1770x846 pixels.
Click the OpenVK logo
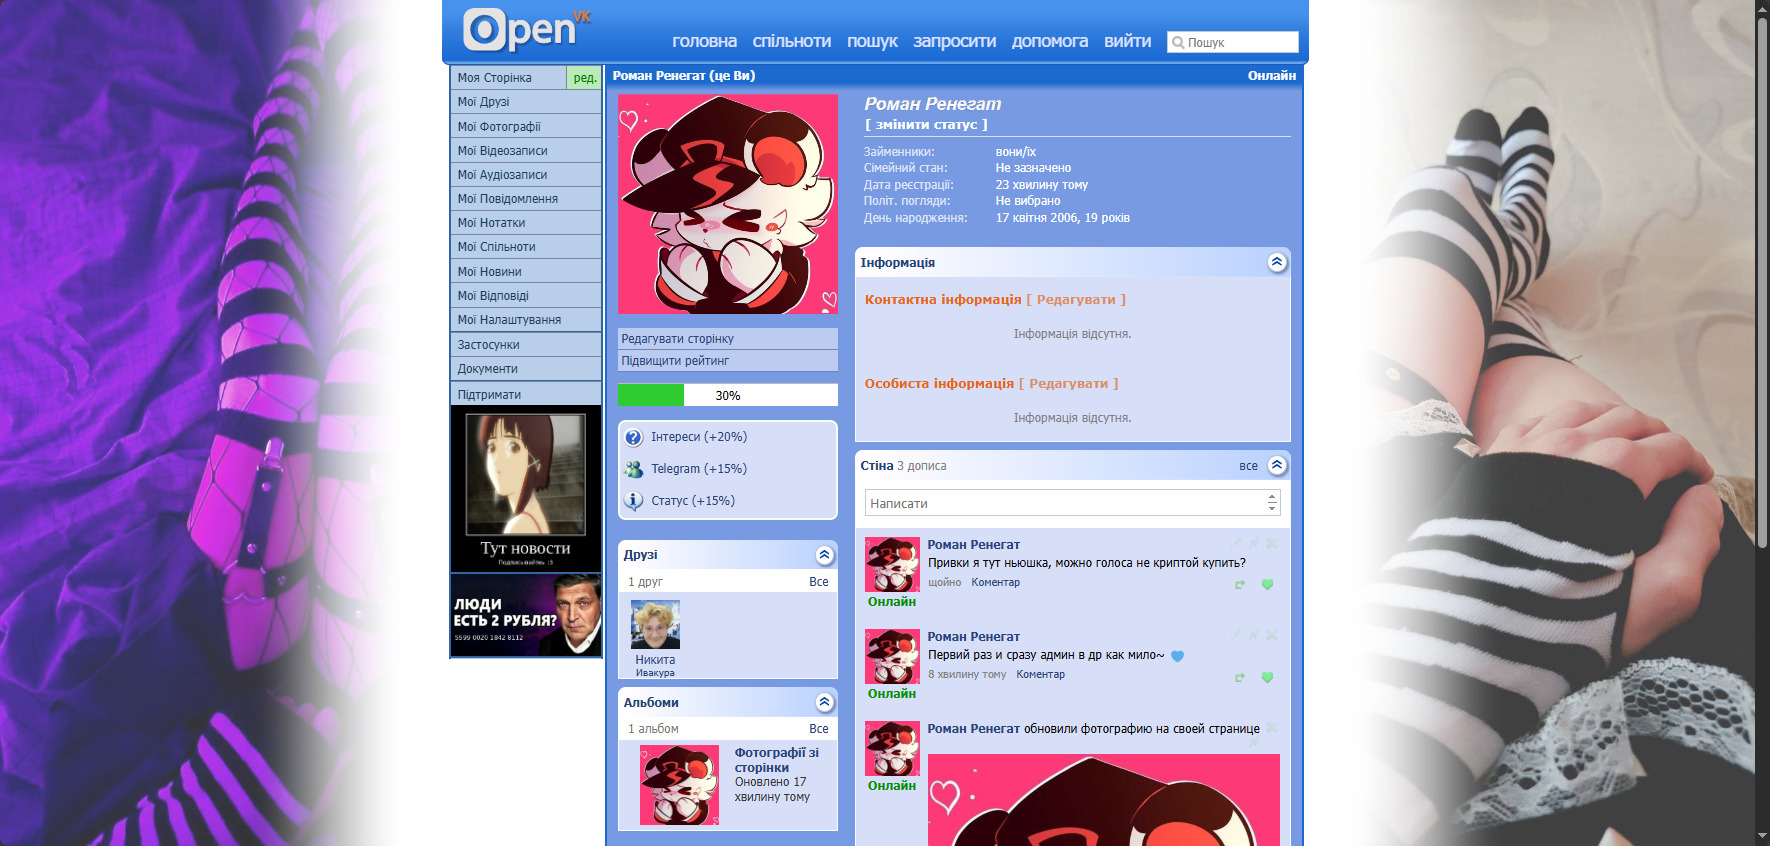[x=527, y=30]
